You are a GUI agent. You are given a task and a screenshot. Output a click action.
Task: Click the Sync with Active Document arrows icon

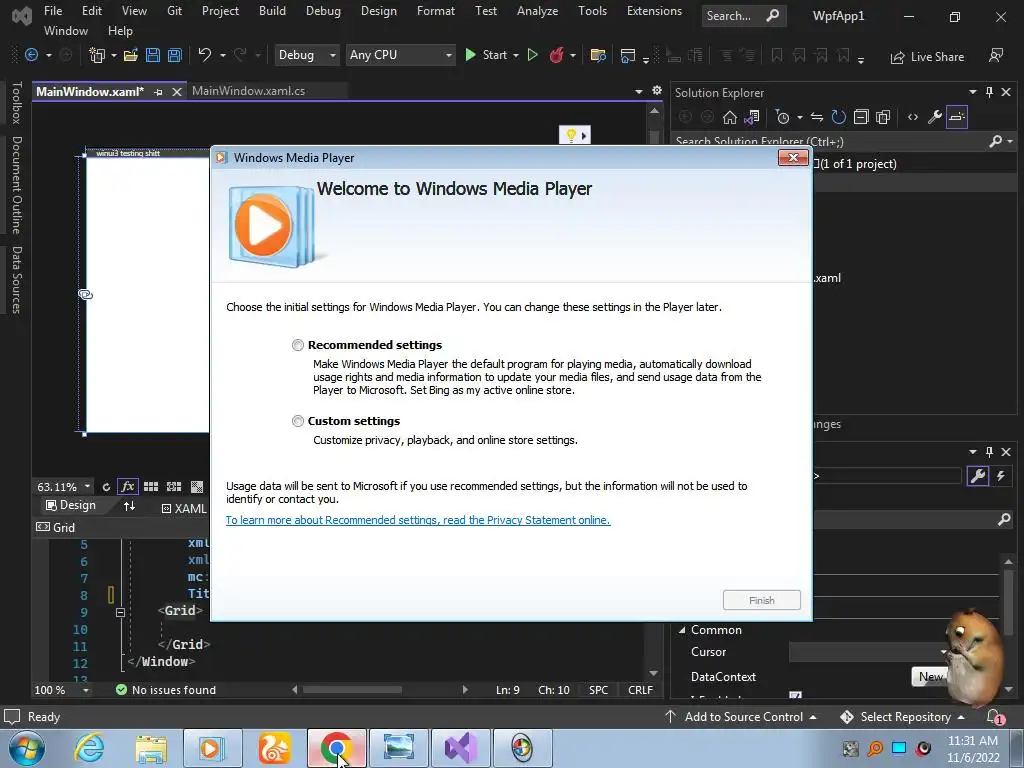(x=816, y=118)
